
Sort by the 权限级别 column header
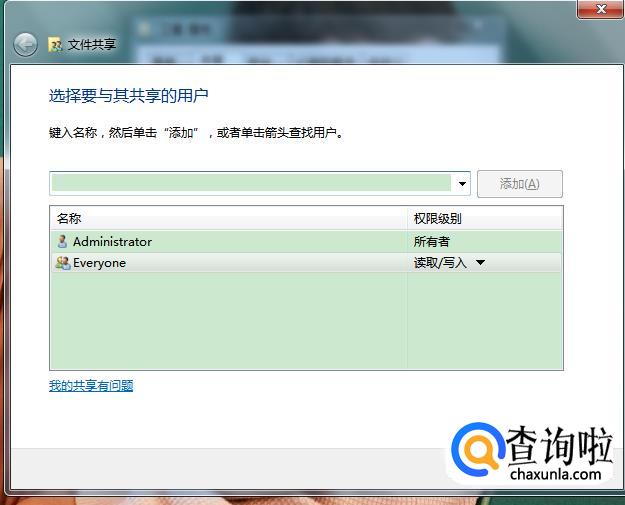point(485,218)
